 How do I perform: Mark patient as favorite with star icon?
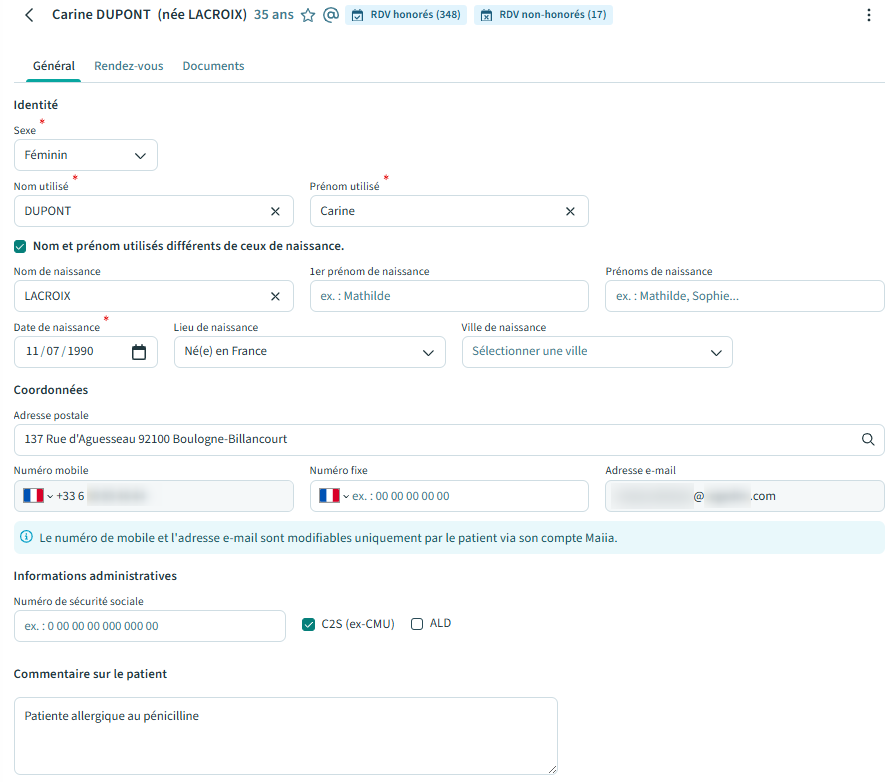(308, 16)
